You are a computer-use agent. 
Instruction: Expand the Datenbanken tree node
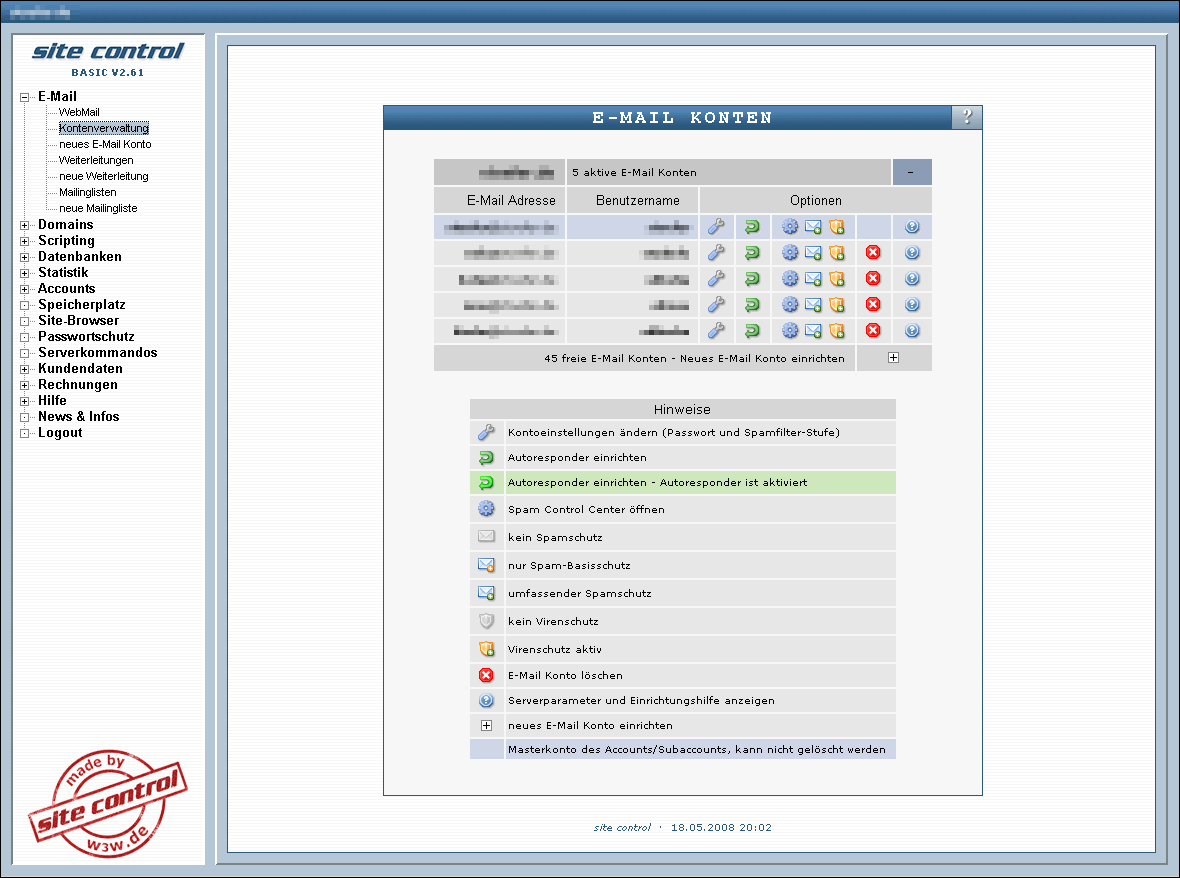point(25,257)
